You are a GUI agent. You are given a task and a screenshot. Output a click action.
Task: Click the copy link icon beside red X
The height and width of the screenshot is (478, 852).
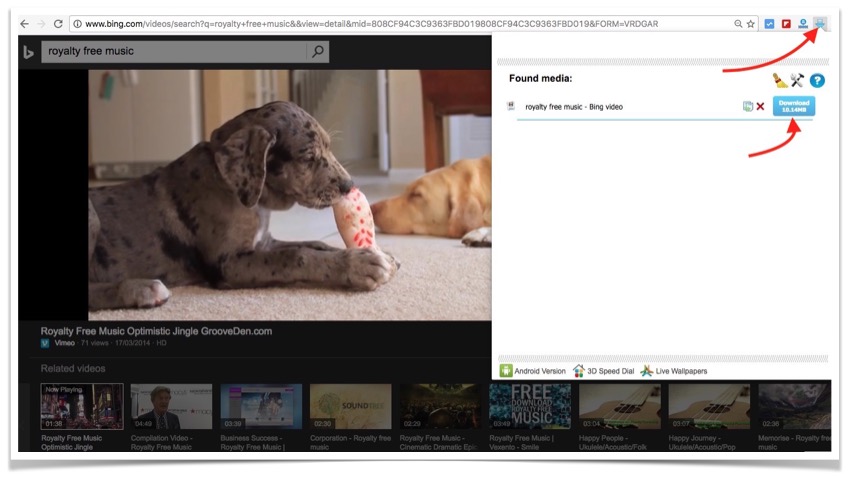tap(747, 106)
